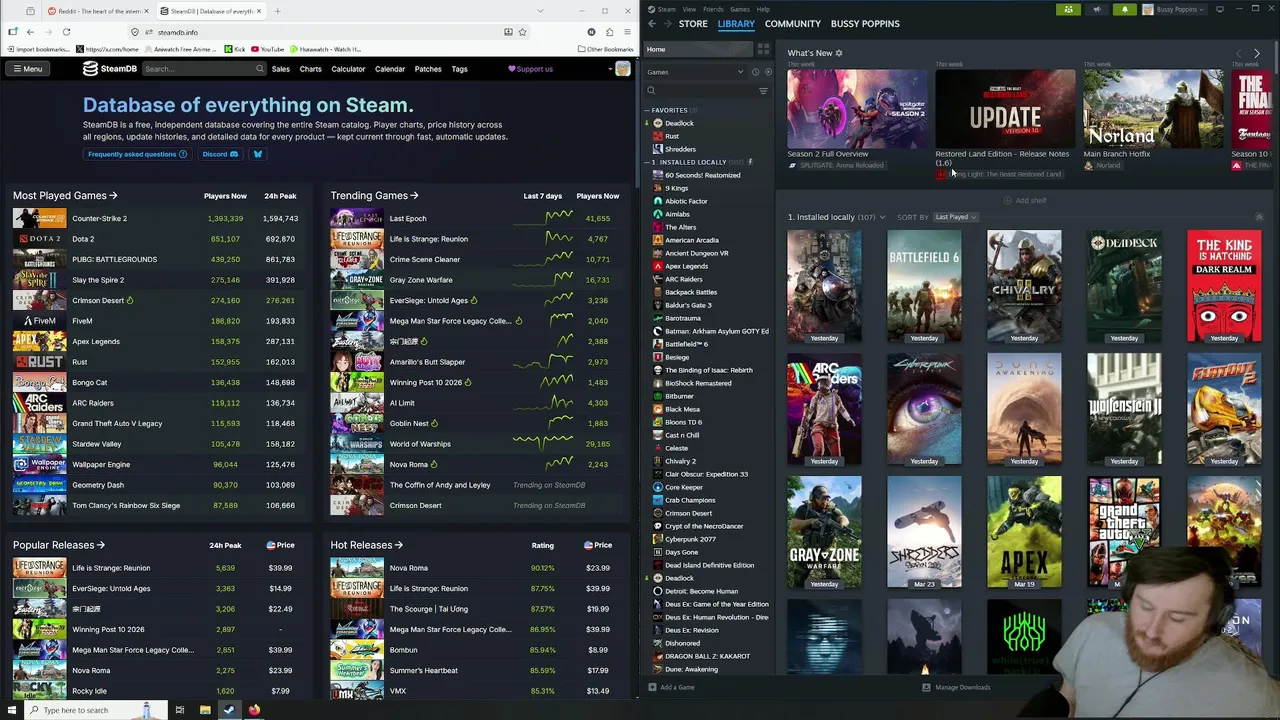Collapse the Installed locally shelf double-chevron
The image size is (1280, 720).
(1259, 217)
